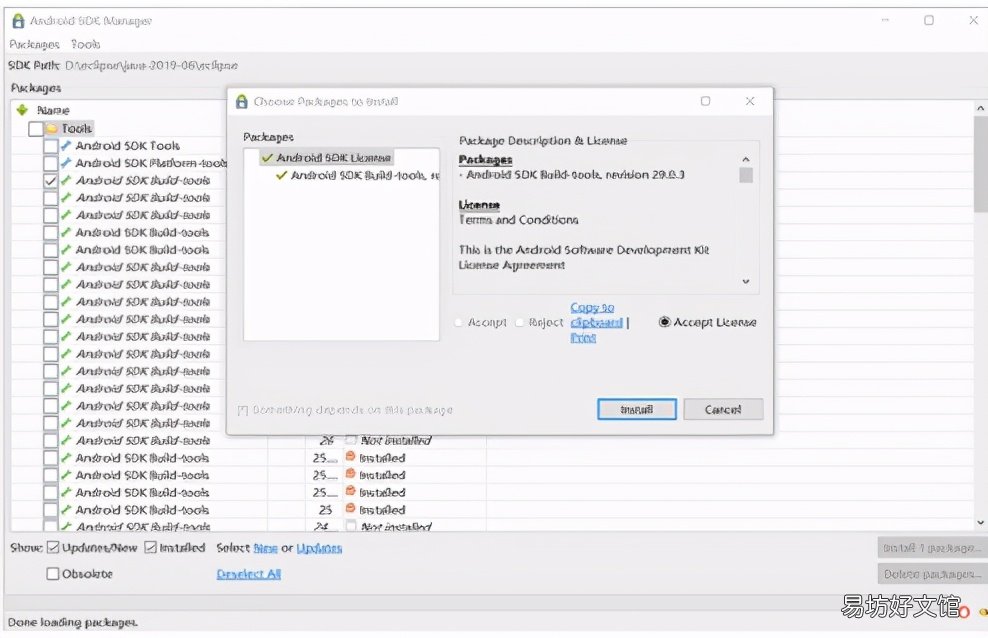The image size is (988, 638).
Task: Click the 'revision 29.0.3' line in the description
Action: click(x=575, y=174)
